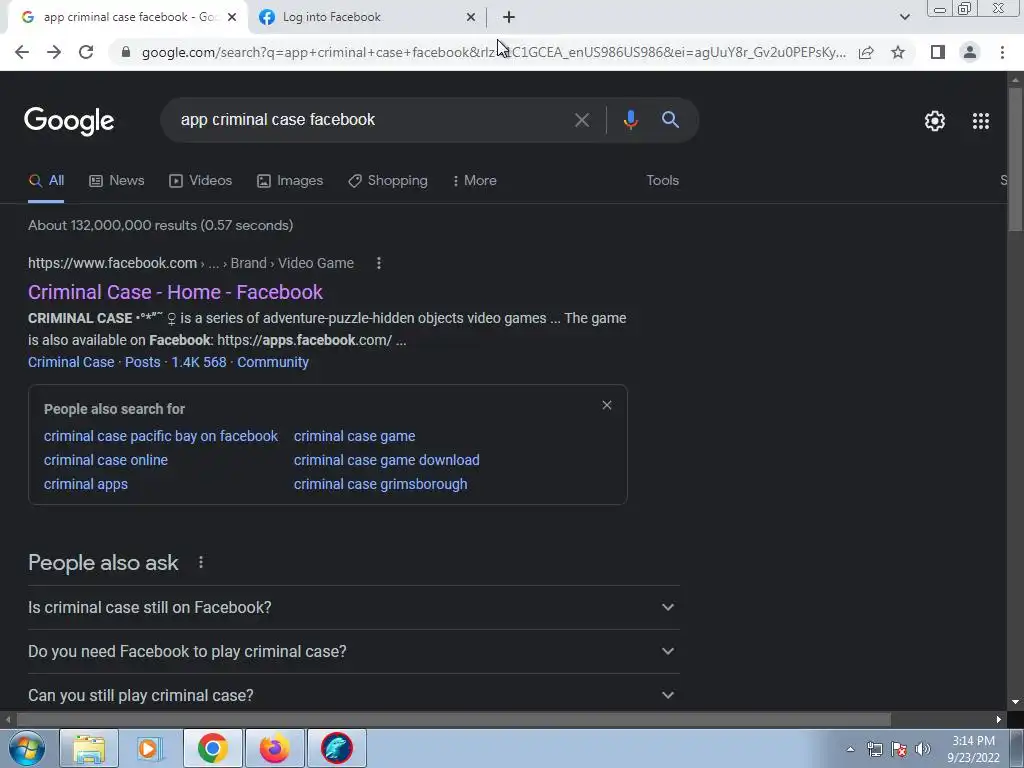Viewport: 1024px width, 768px height.
Task: Click the vertical page scrollbar thumb
Action: click(x=1015, y=159)
